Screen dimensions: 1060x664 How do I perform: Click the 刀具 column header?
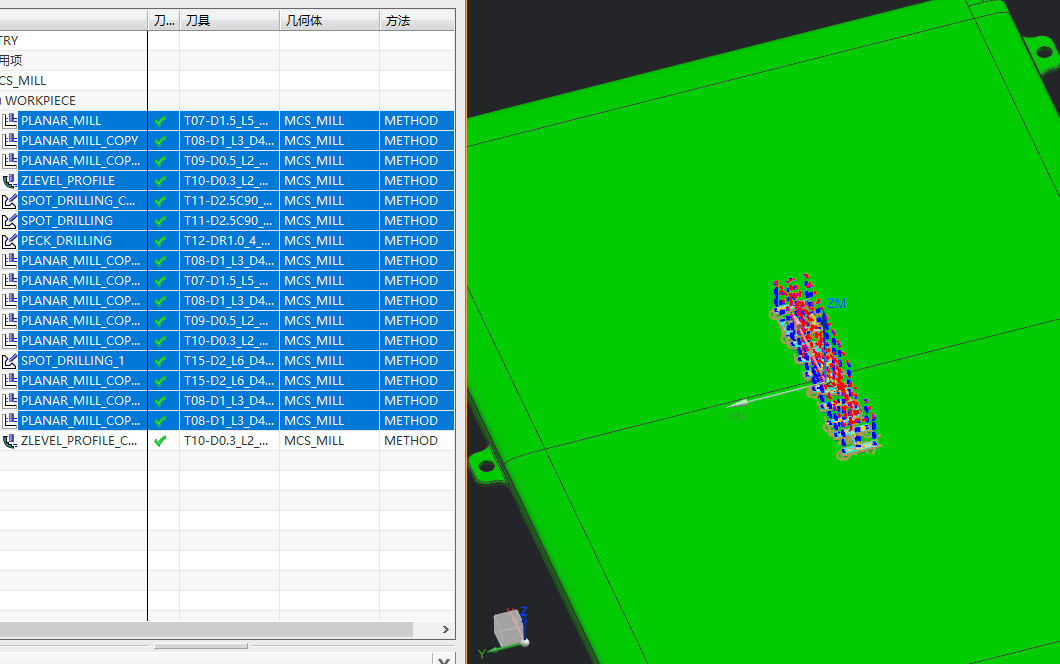(229, 20)
